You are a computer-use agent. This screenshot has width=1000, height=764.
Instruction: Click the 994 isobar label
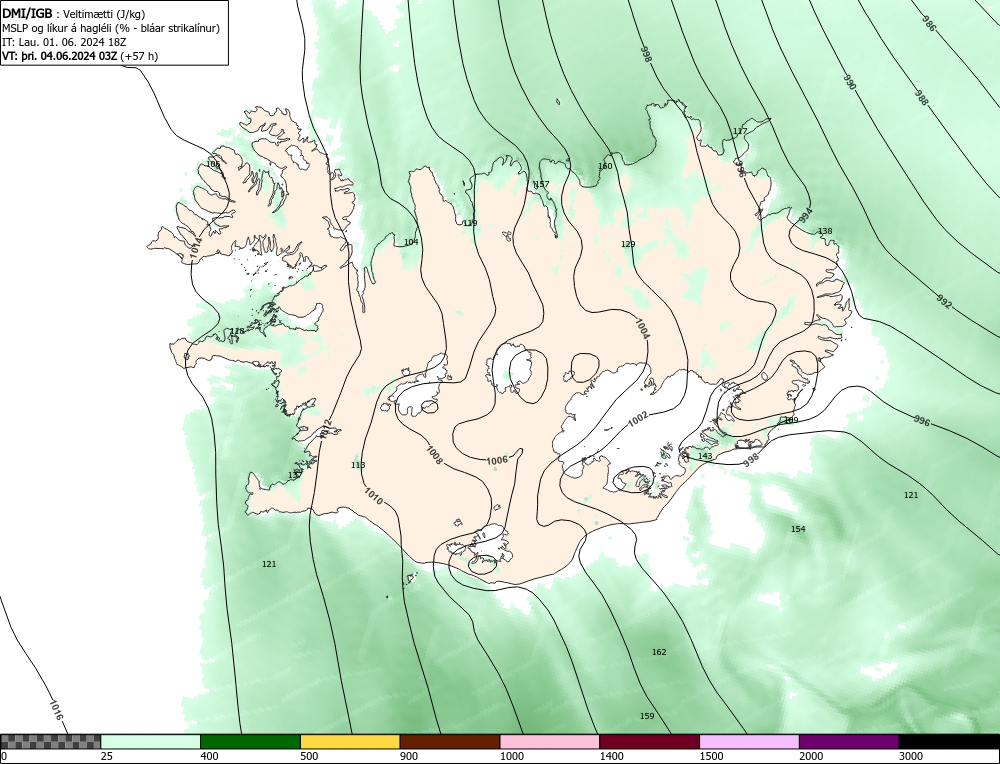[806, 215]
